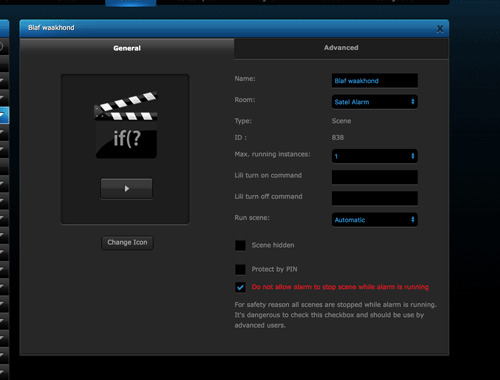Switch to the General tab
Image resolution: width=500 pixels, height=380 pixels.
[x=127, y=48]
